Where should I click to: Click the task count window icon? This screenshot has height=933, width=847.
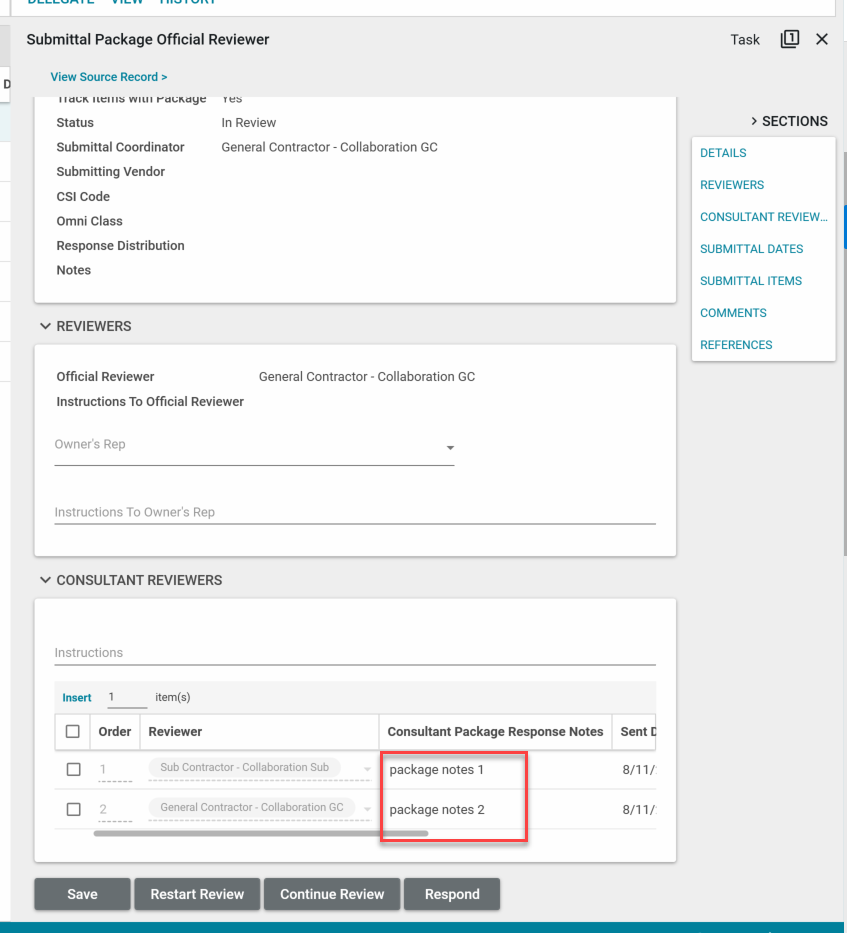(789, 39)
